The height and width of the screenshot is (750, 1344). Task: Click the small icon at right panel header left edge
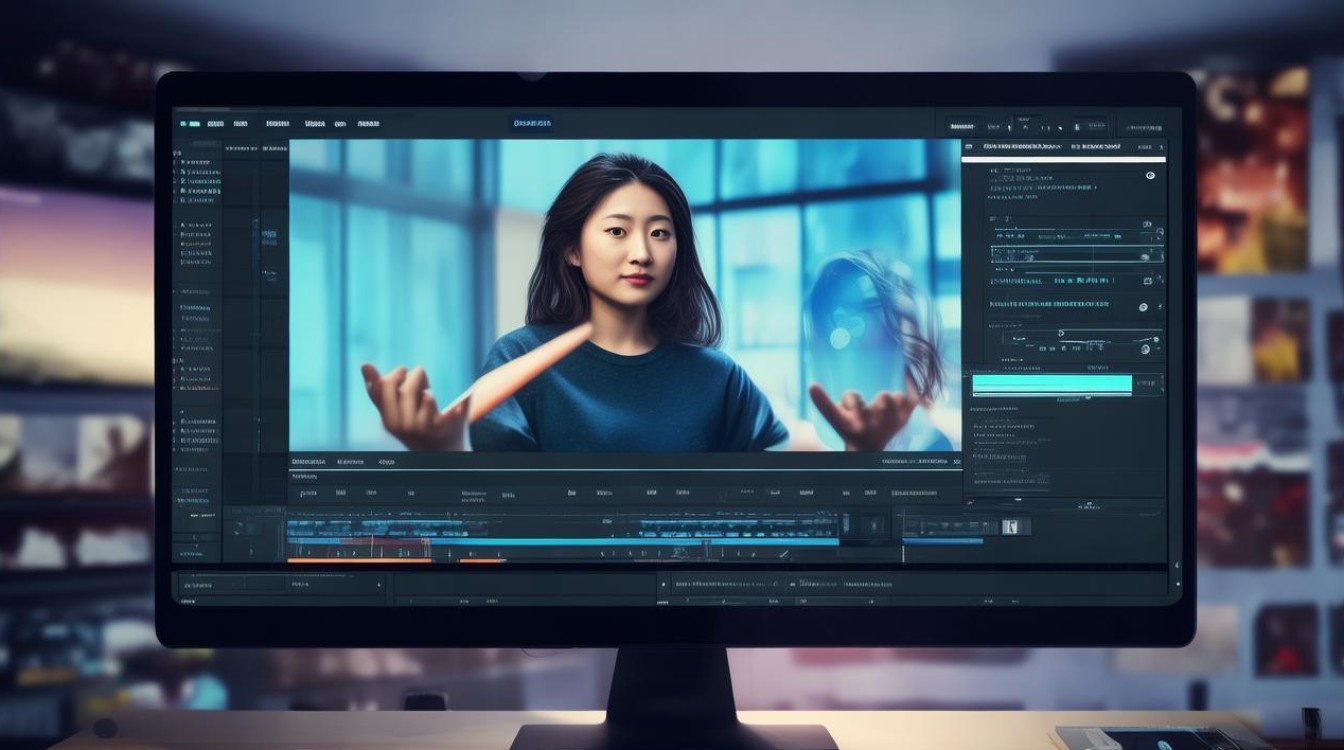[969, 146]
